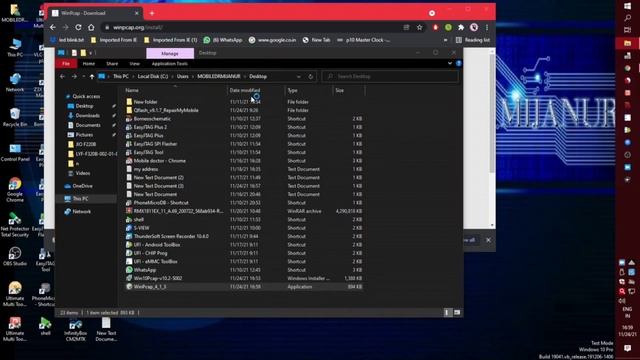The height and width of the screenshot is (360, 640).
Task: Select the shell shortcut in file list
Action: pos(244,220)
